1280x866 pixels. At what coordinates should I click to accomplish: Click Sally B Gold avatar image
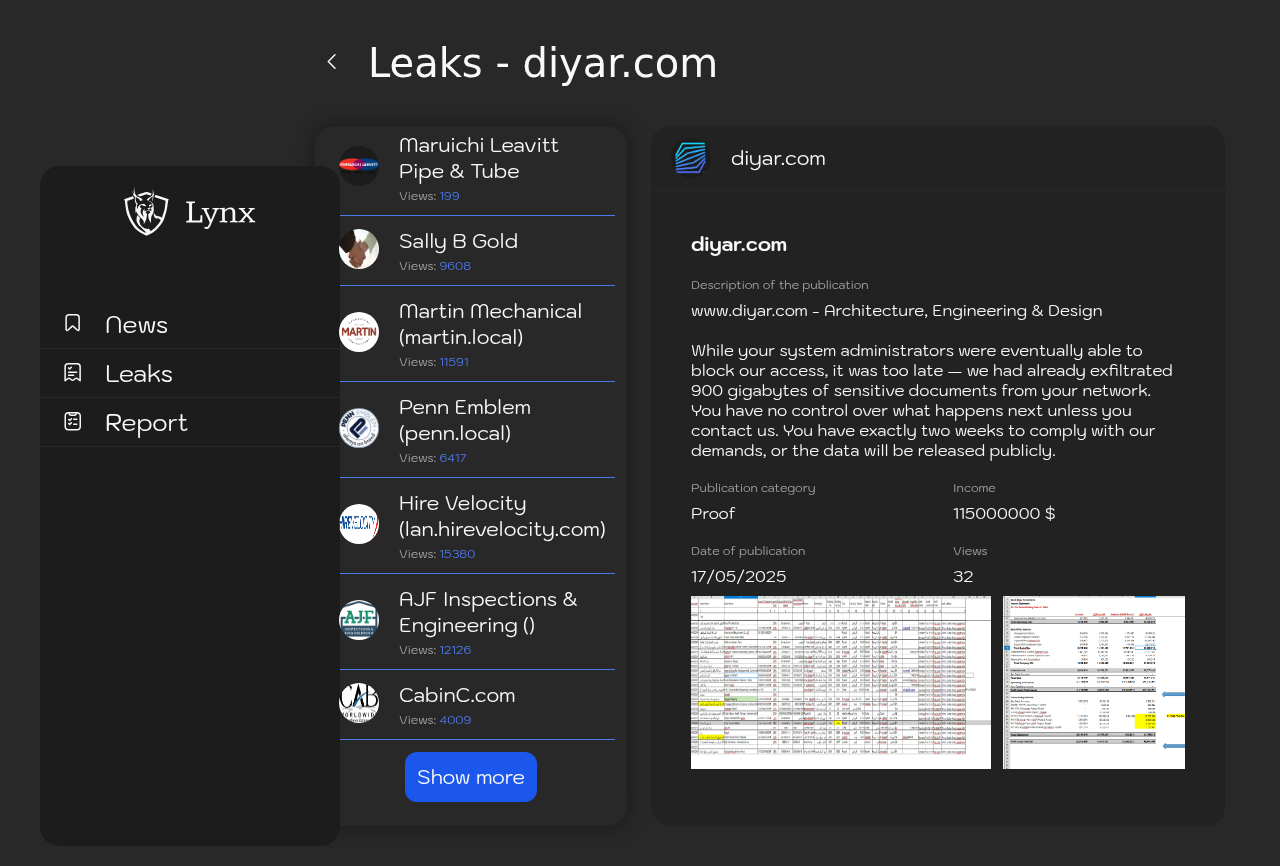pyautogui.click(x=359, y=249)
